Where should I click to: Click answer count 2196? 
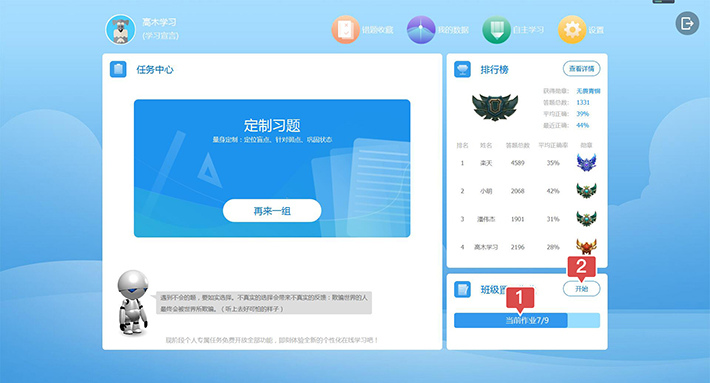coord(518,247)
